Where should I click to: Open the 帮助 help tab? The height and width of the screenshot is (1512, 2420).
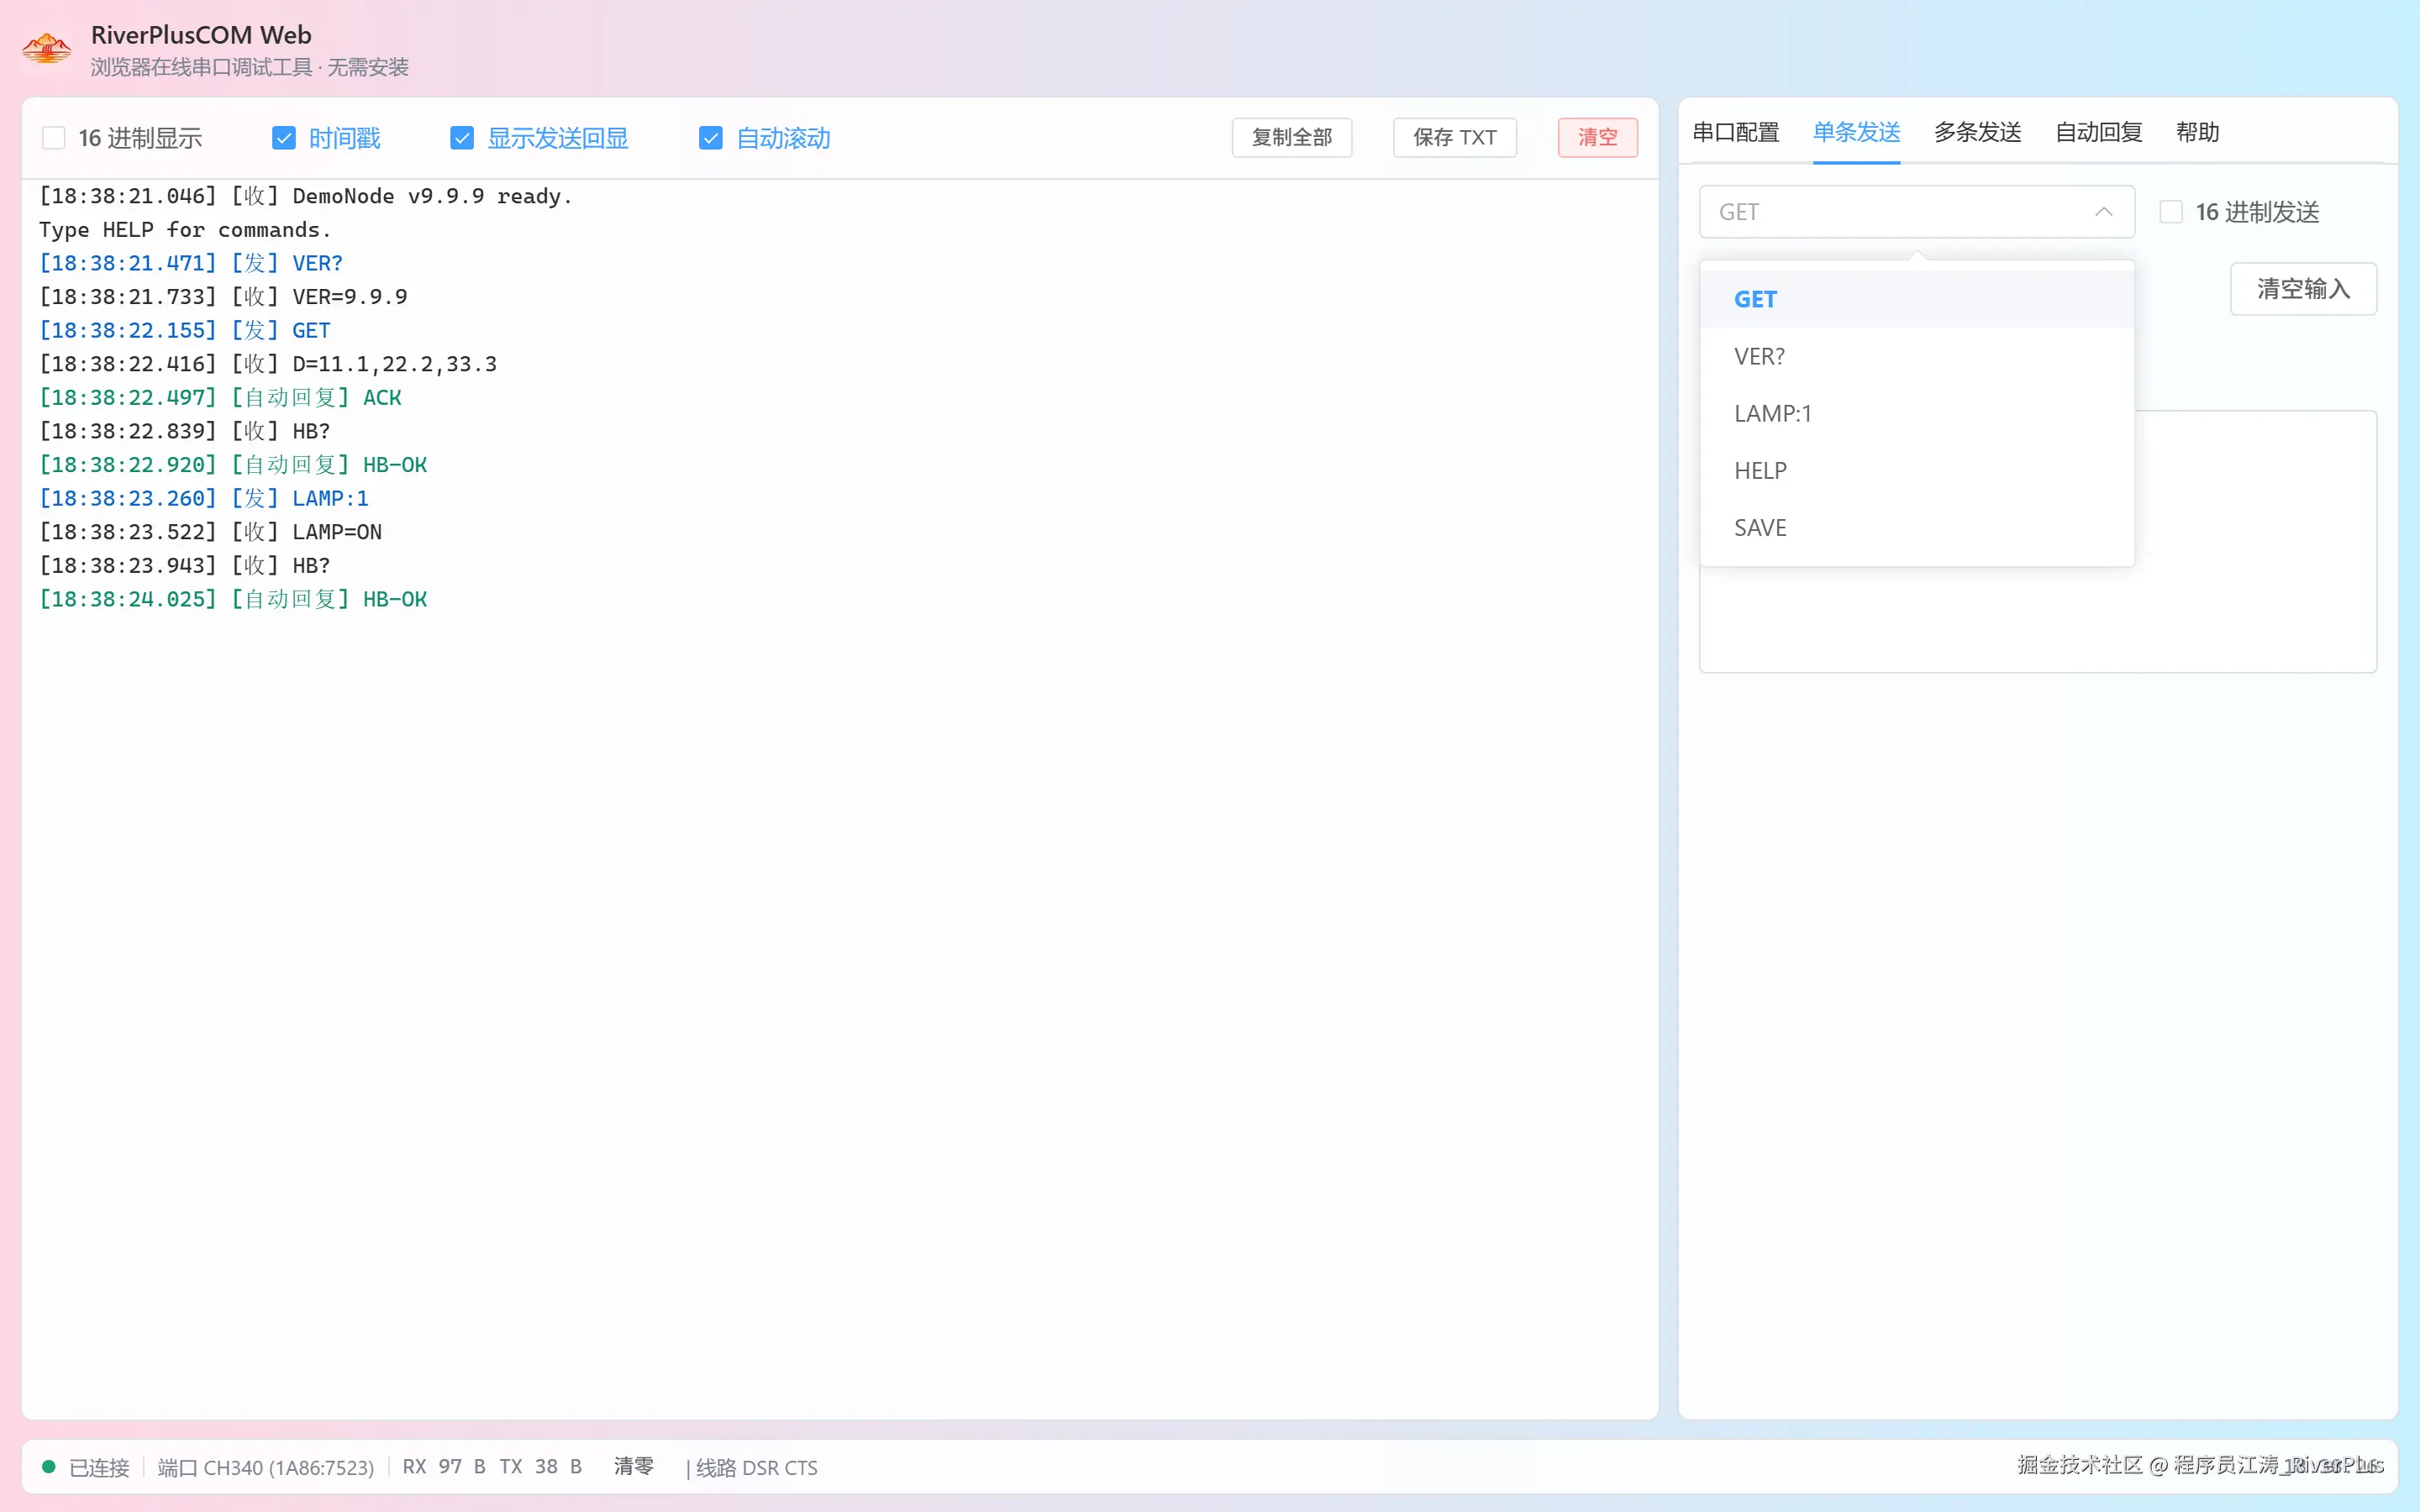(x=2198, y=132)
